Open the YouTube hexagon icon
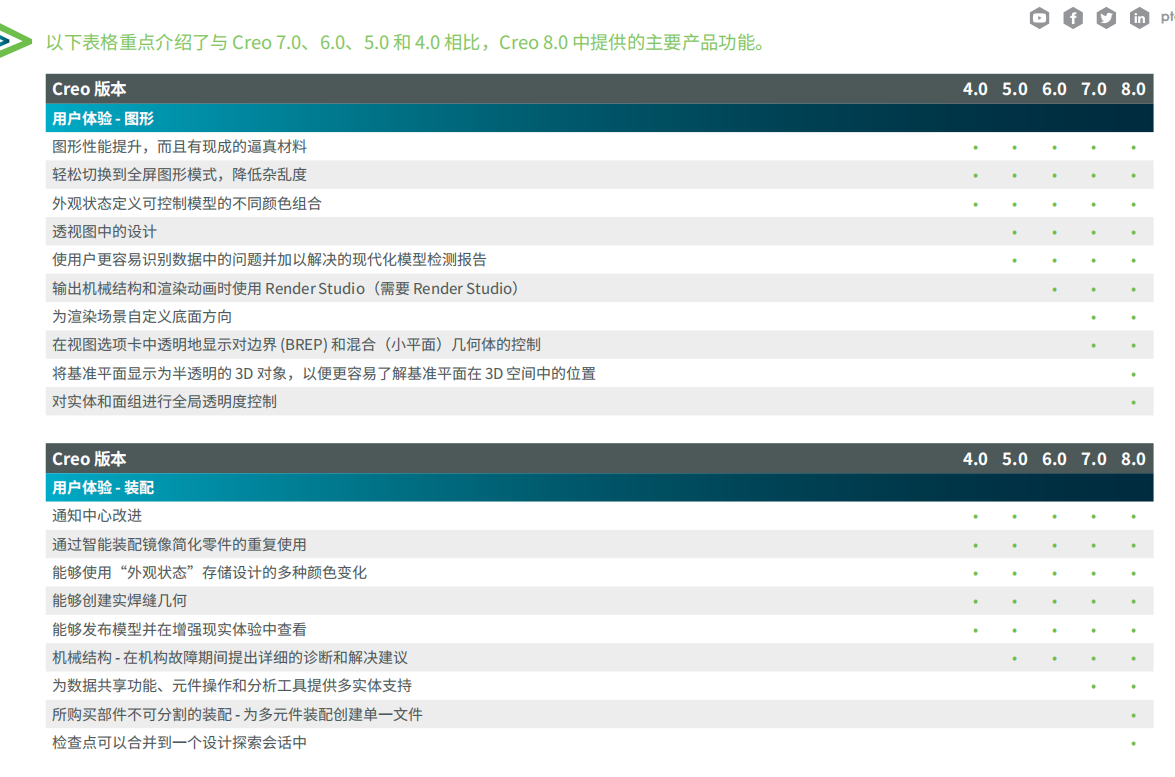 point(1040,17)
